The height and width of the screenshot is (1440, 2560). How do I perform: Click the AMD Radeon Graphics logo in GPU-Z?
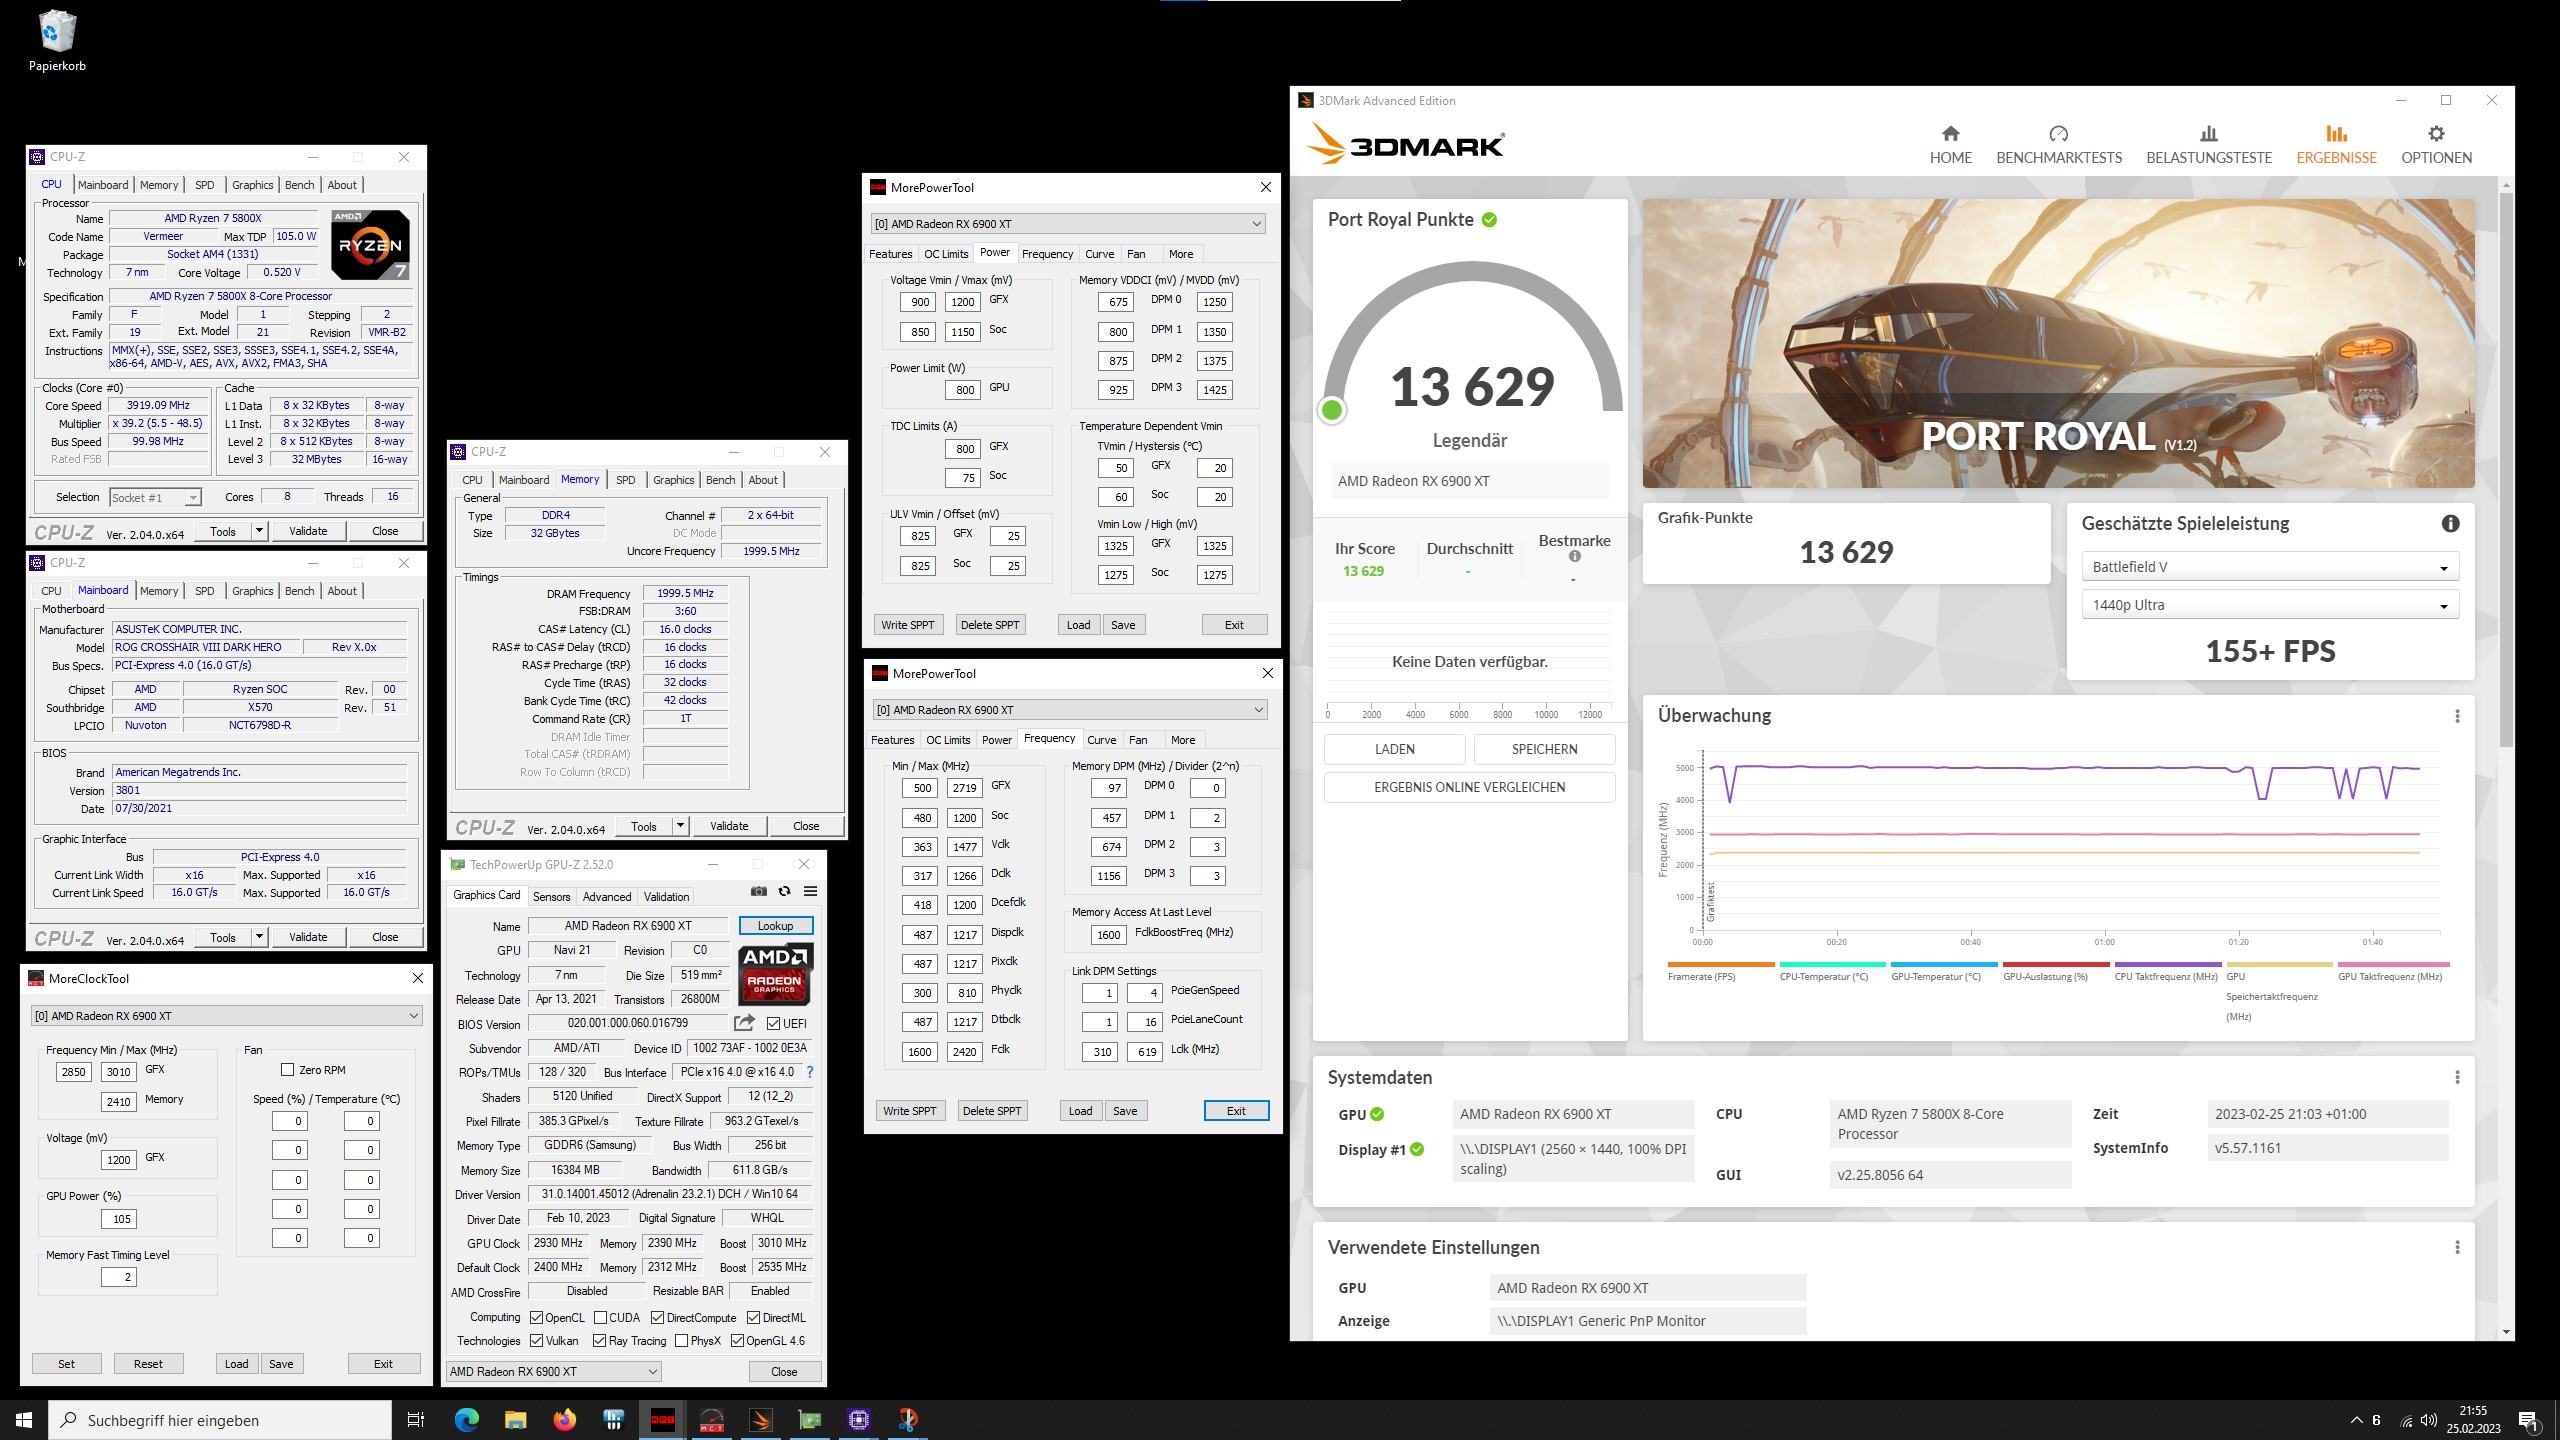click(775, 973)
